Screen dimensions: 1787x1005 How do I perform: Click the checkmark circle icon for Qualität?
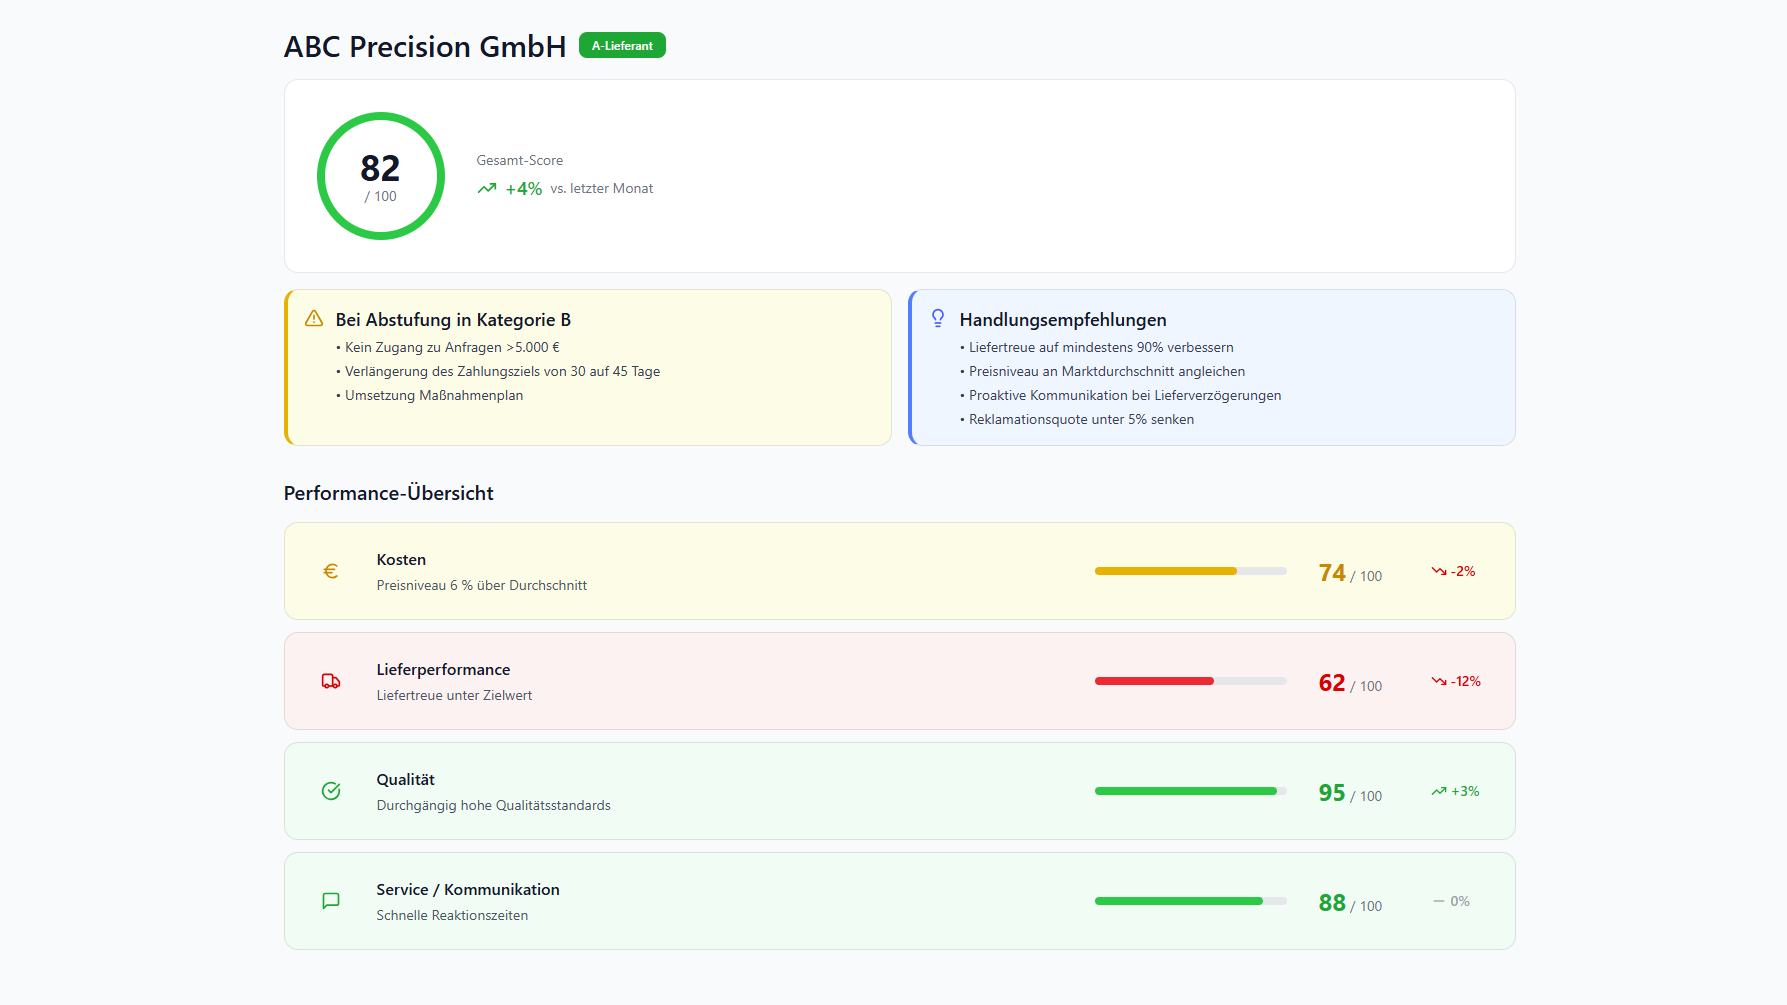pos(331,791)
